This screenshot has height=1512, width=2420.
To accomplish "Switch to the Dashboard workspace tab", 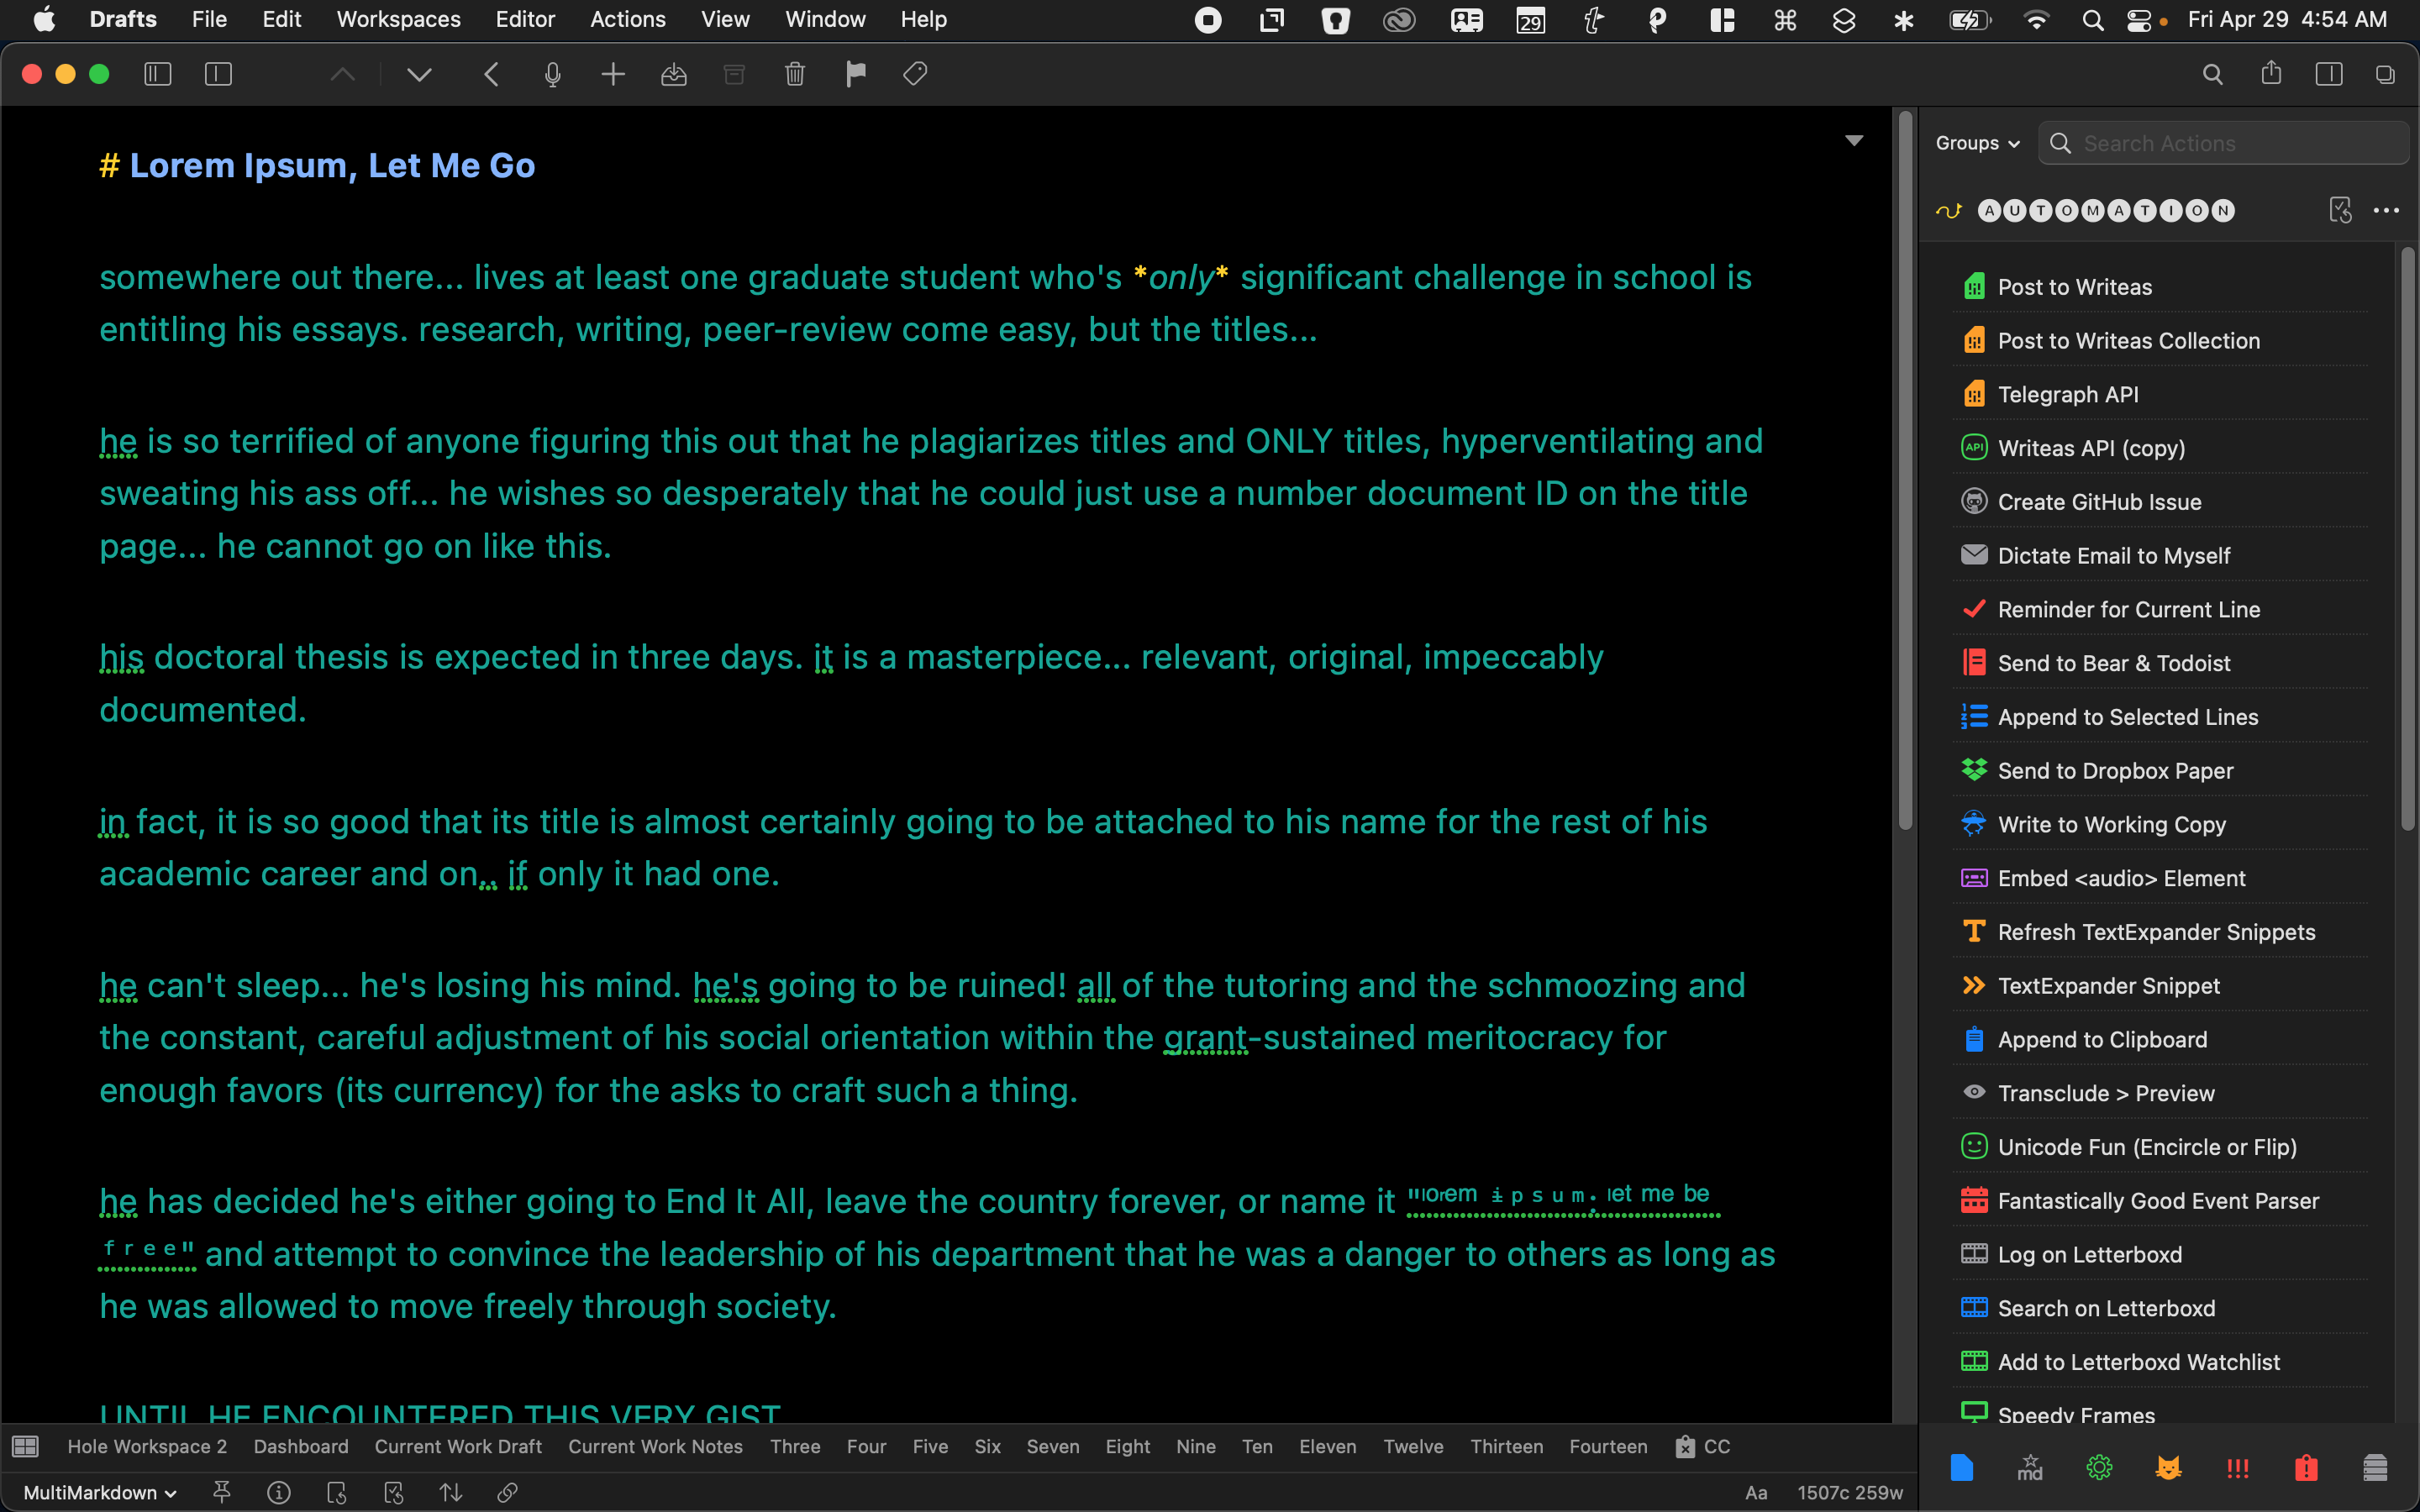I will pyautogui.click(x=300, y=1446).
